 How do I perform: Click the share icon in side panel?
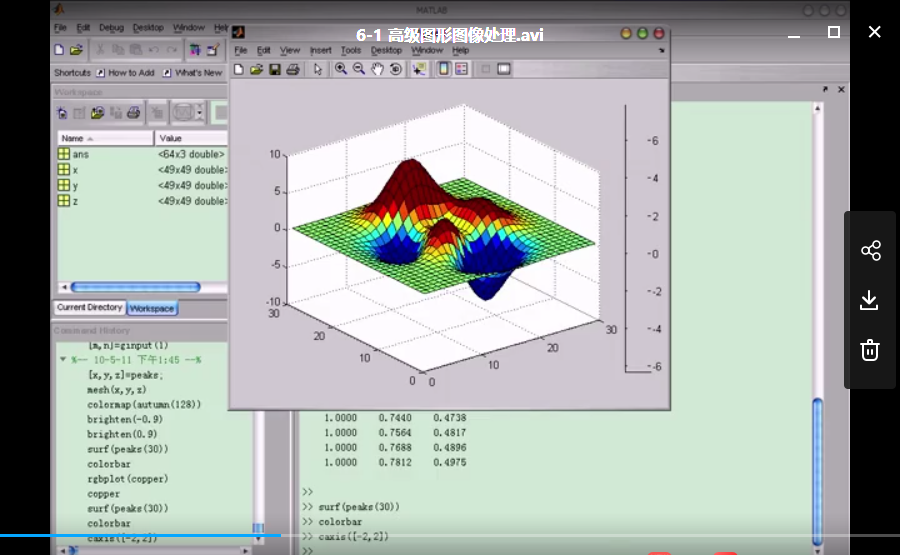[870, 250]
